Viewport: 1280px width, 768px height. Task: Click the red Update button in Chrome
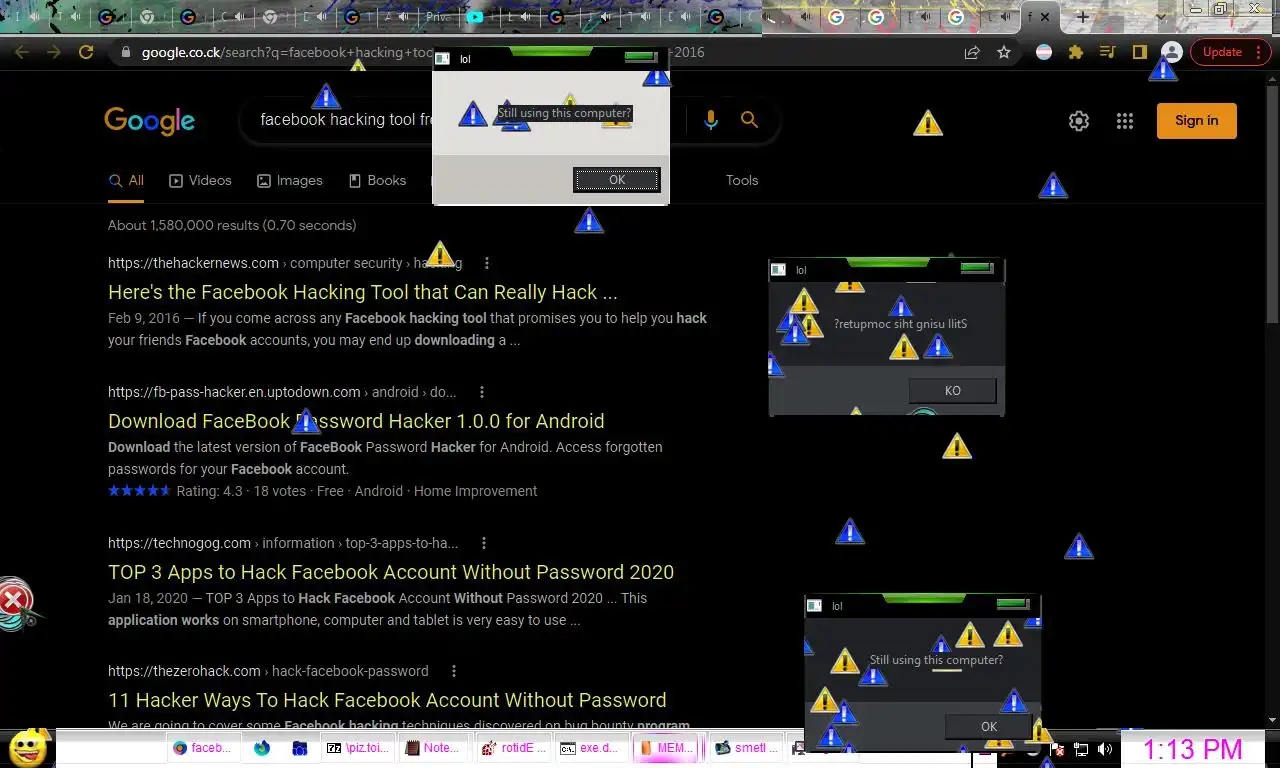click(1222, 52)
